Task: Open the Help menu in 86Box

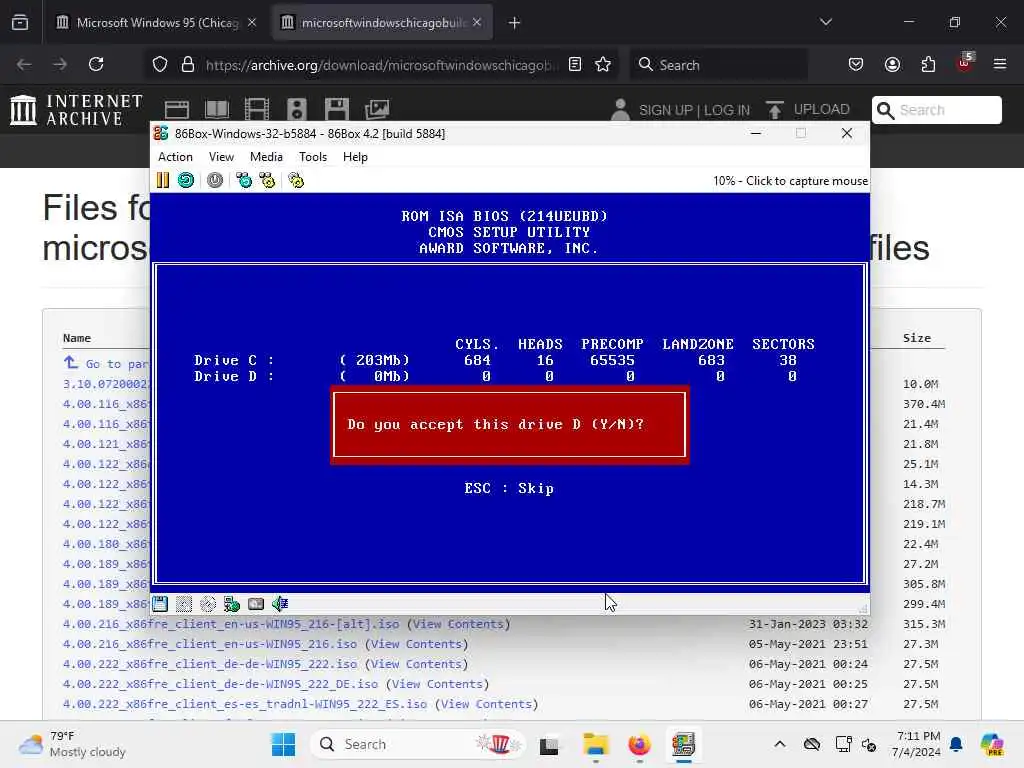Action: 355,157
